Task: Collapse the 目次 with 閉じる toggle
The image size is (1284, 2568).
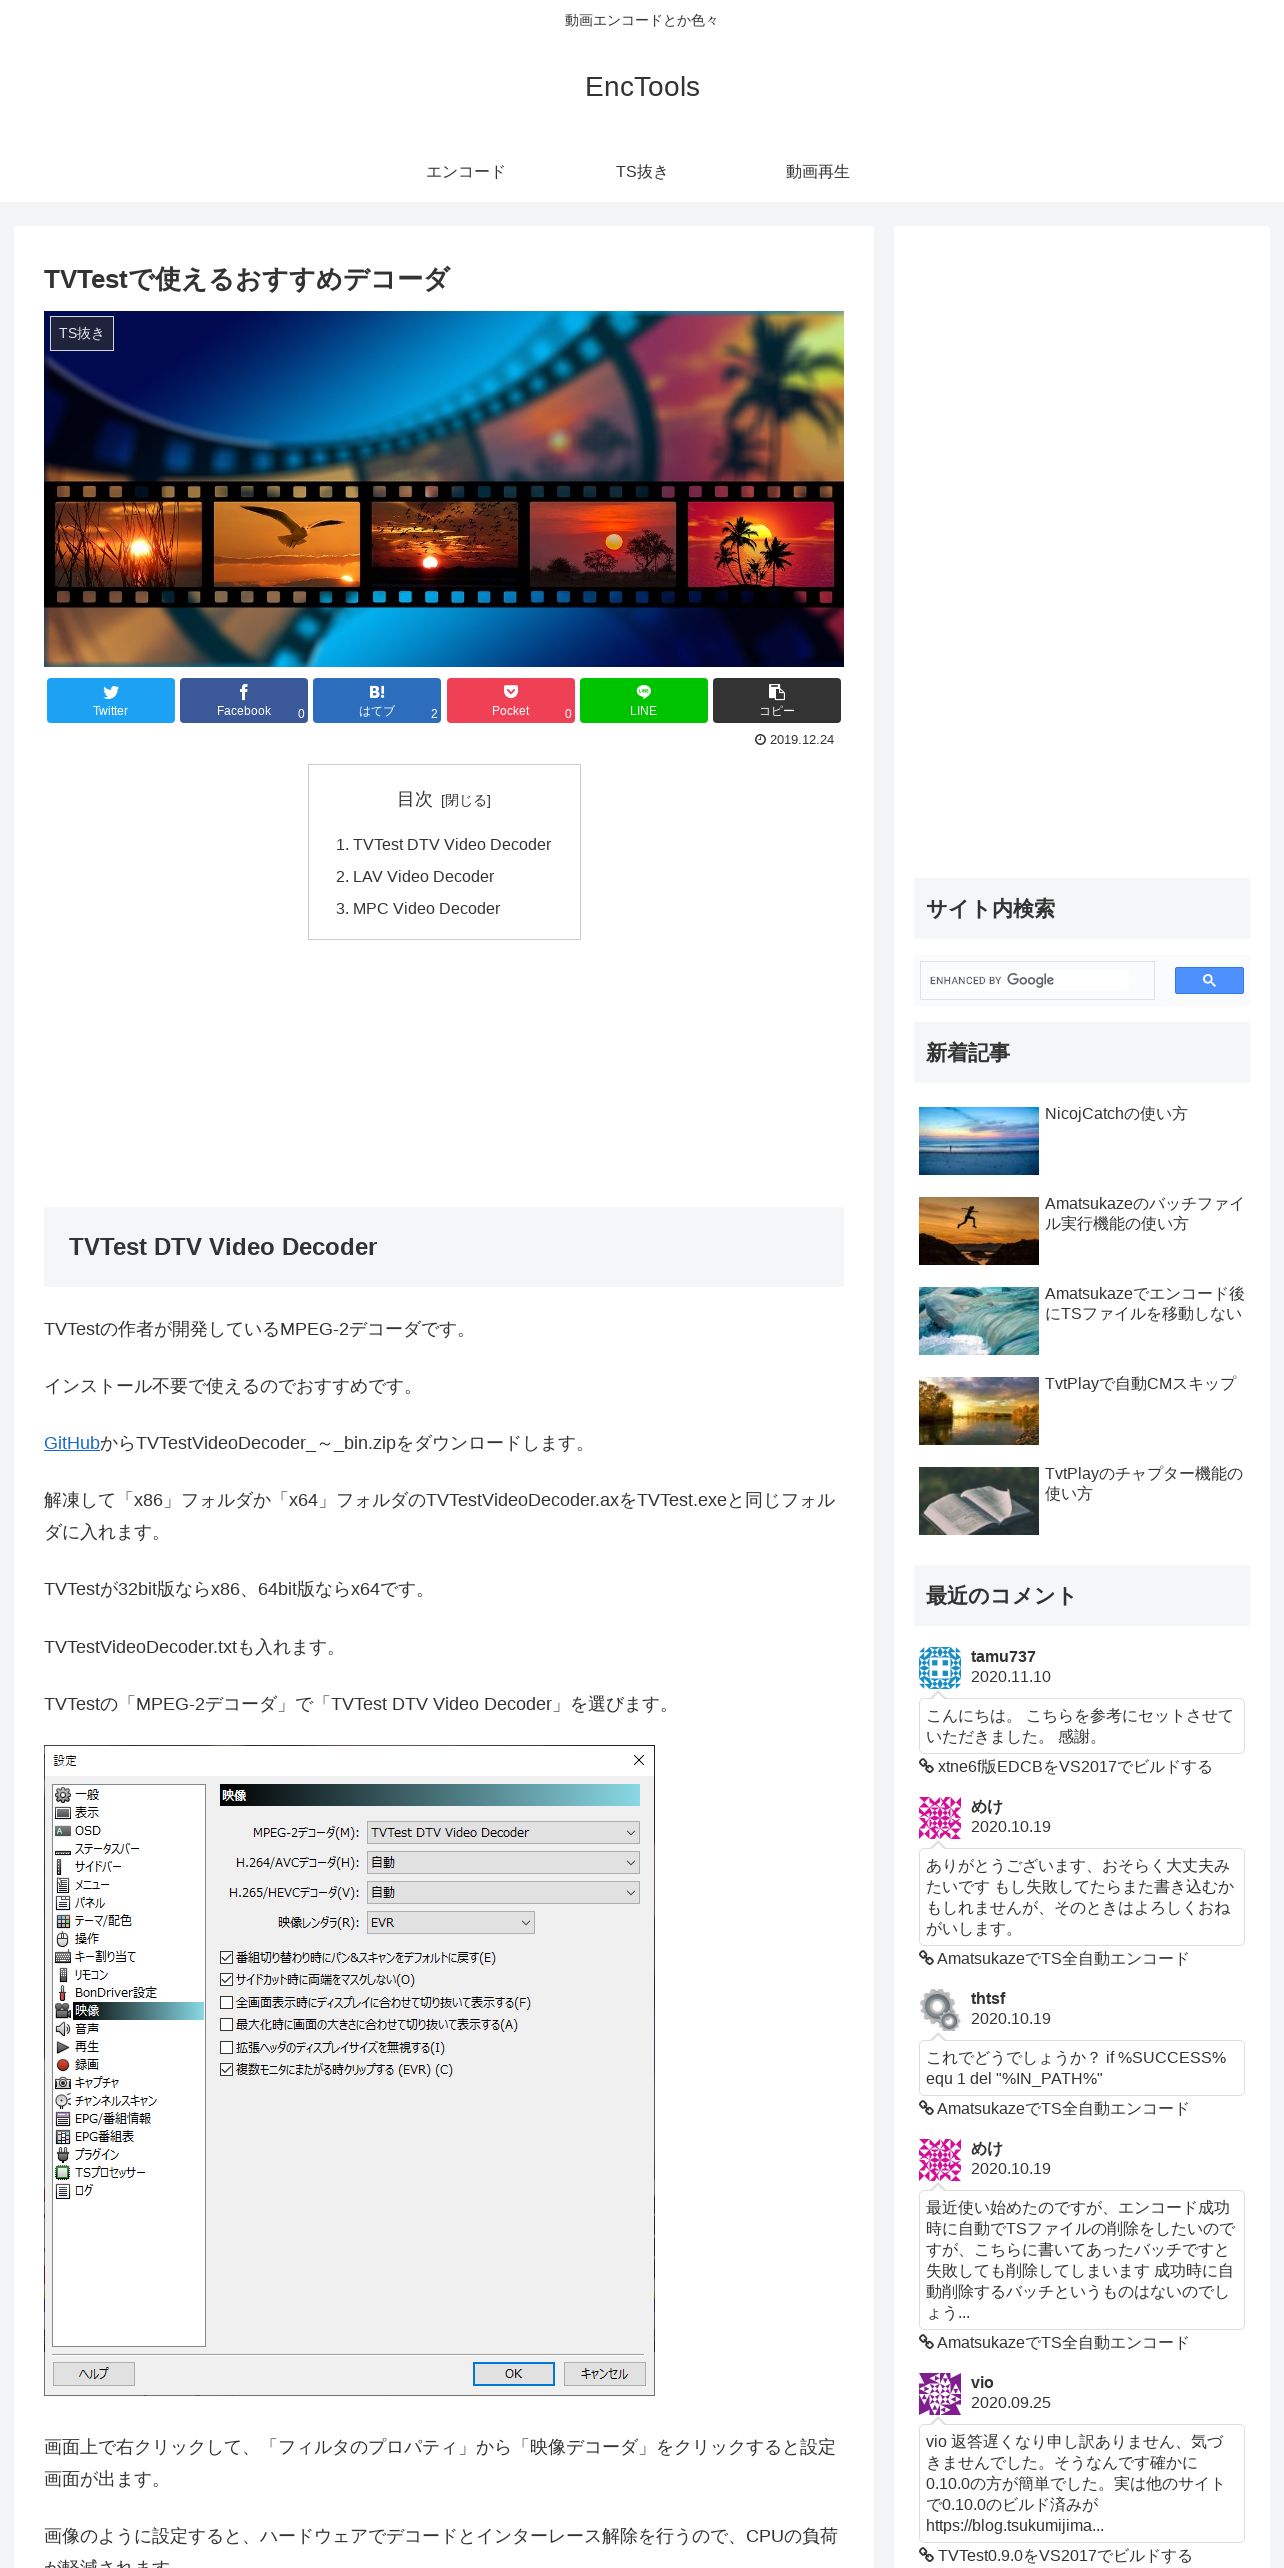Action: pos(466,800)
